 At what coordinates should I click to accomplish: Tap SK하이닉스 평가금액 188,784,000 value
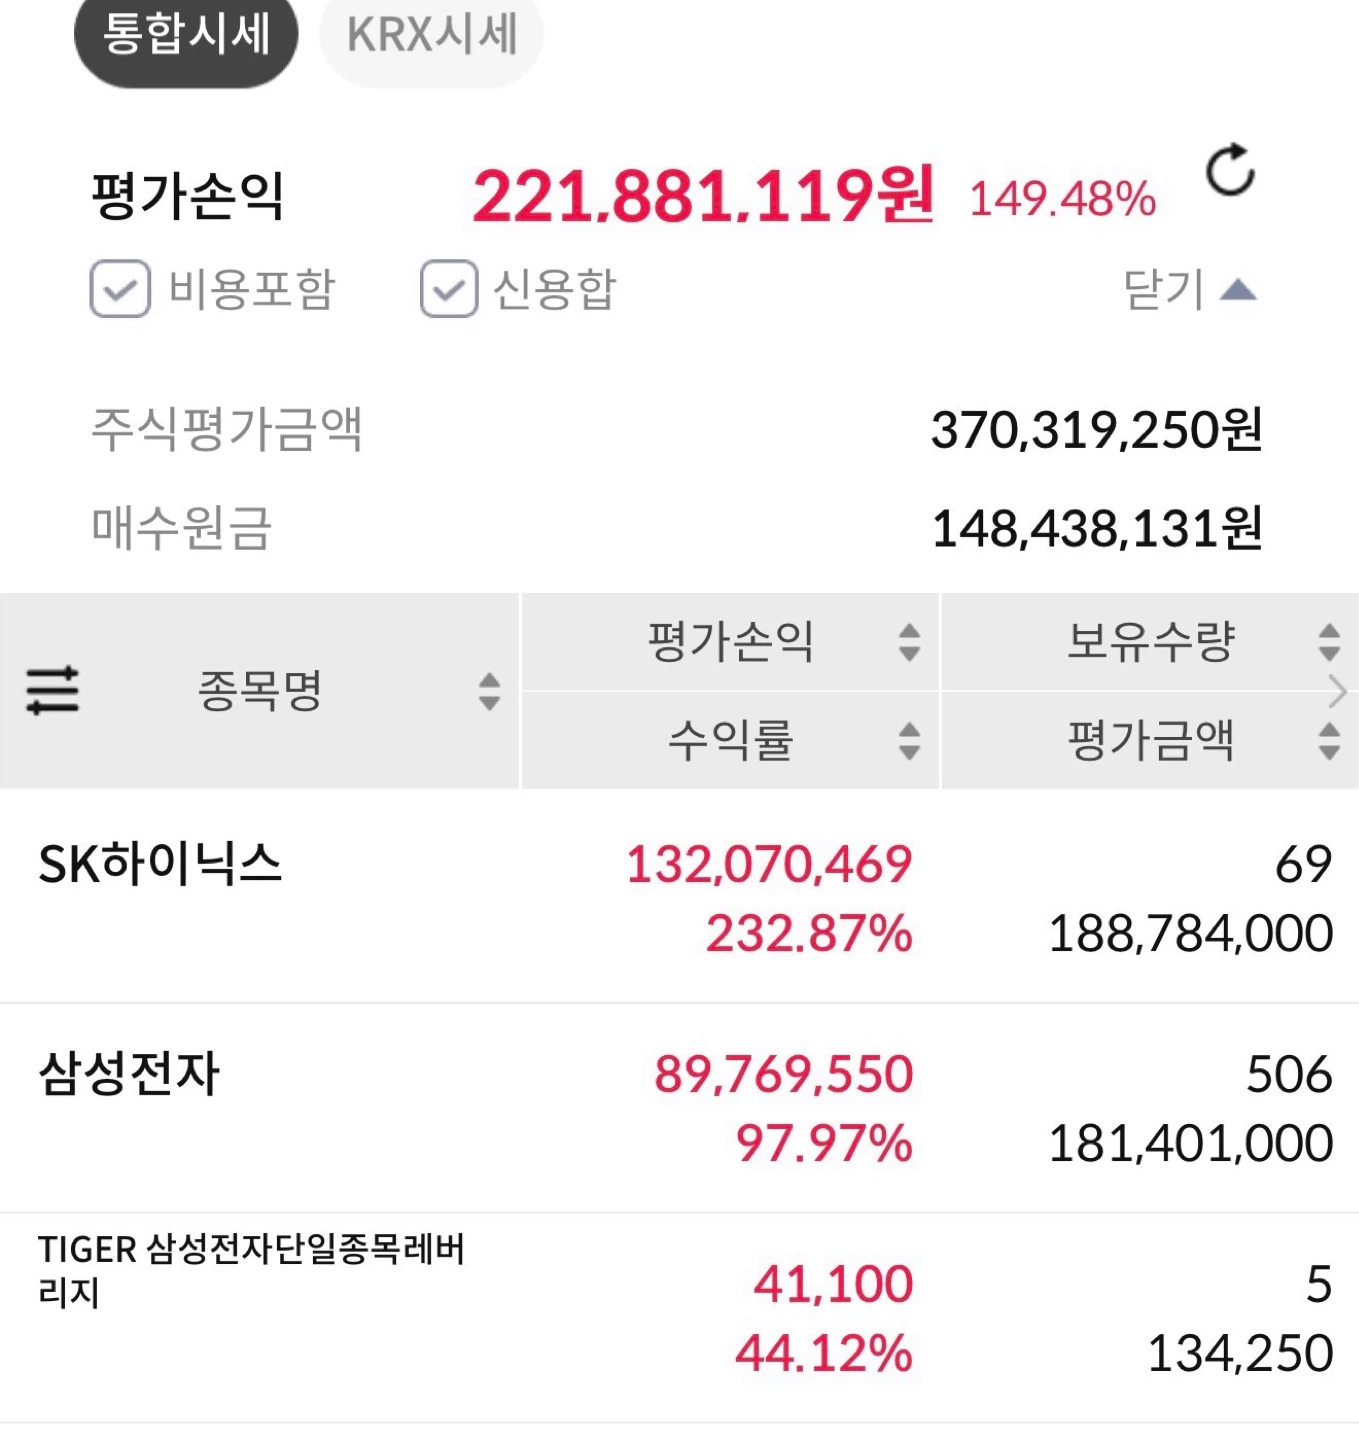1190,934
